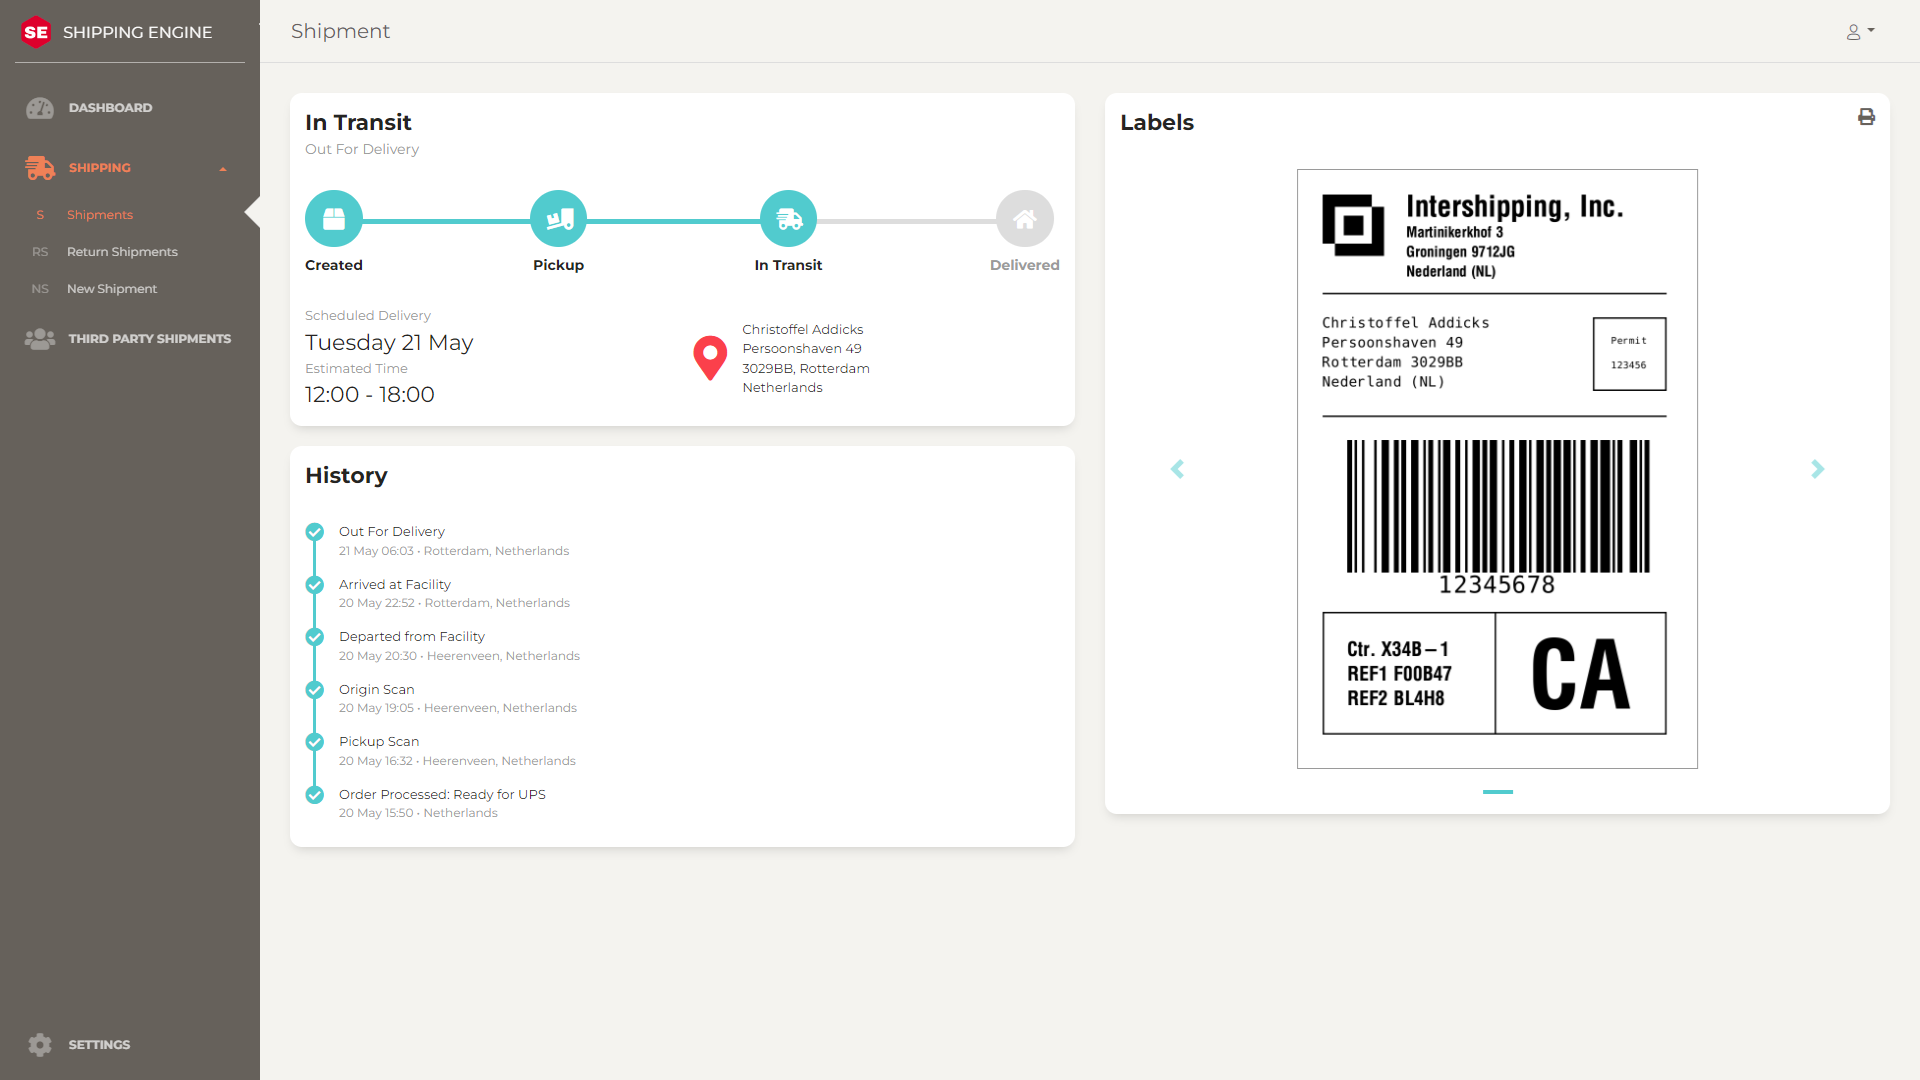Viewport: 1920px width, 1080px height.
Task: Go to Shipments submenu item
Action: click(x=100, y=215)
